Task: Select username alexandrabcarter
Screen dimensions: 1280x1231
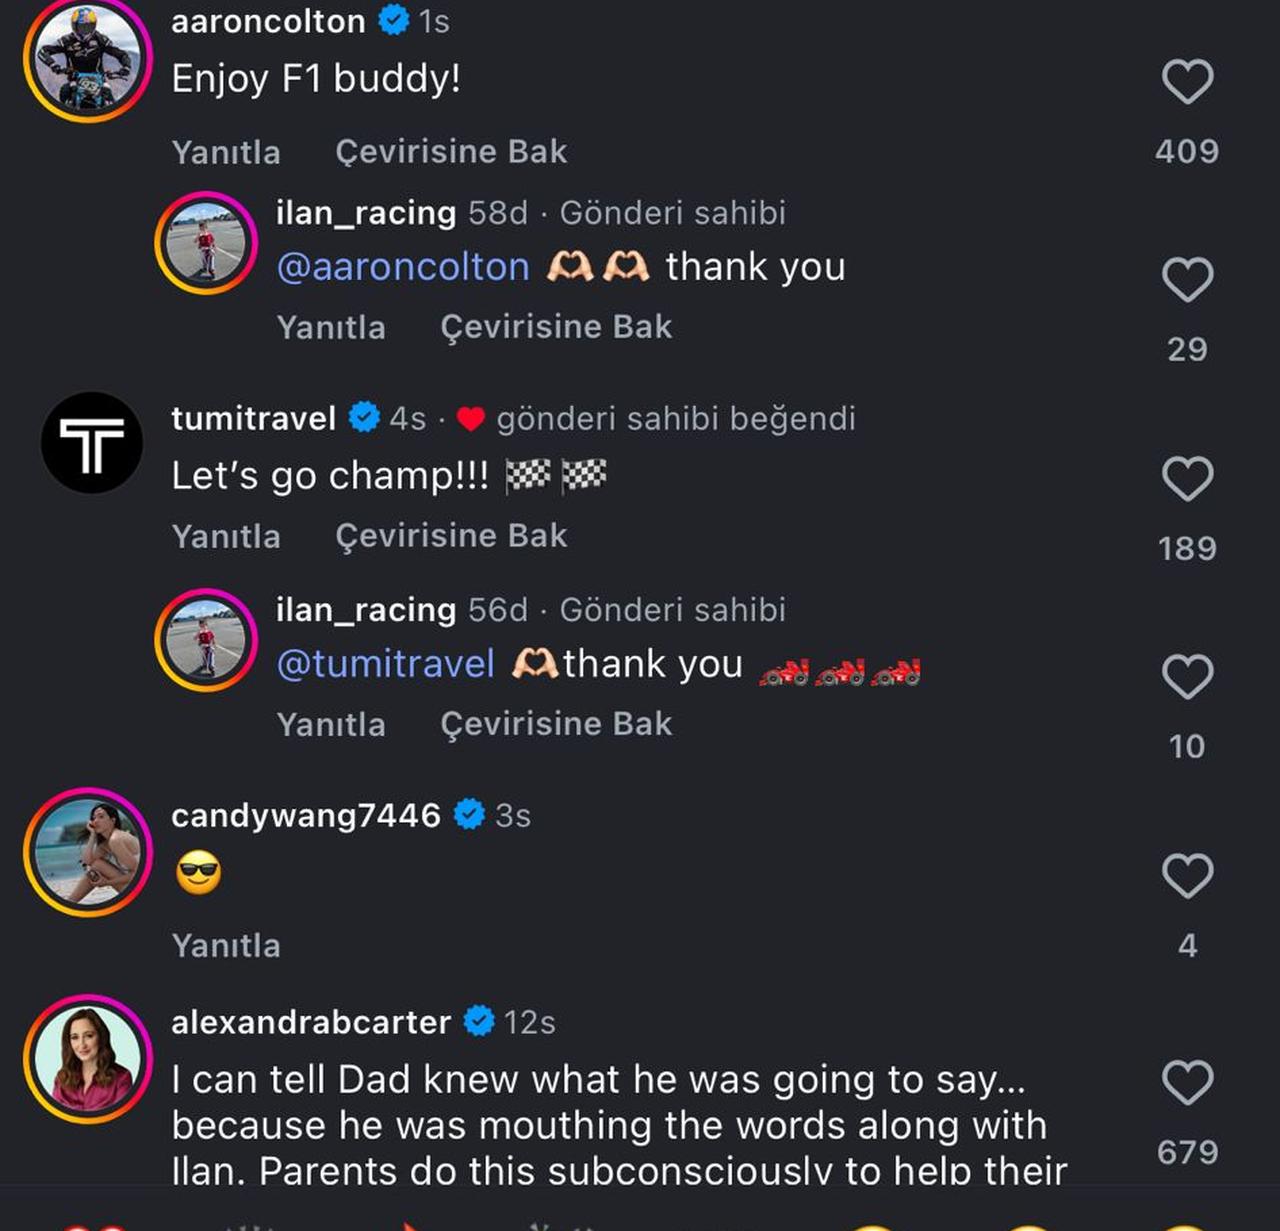Action: 310,1022
